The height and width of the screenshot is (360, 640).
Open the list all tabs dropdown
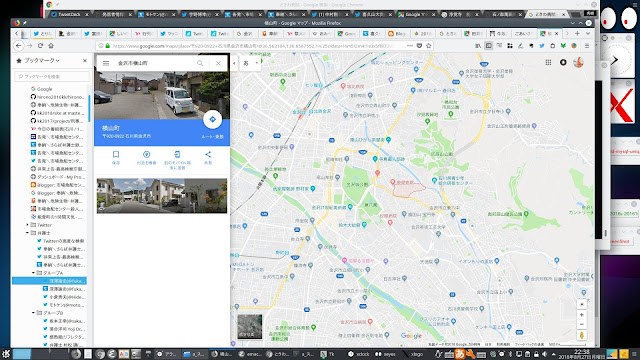pyautogui.click(x=588, y=33)
